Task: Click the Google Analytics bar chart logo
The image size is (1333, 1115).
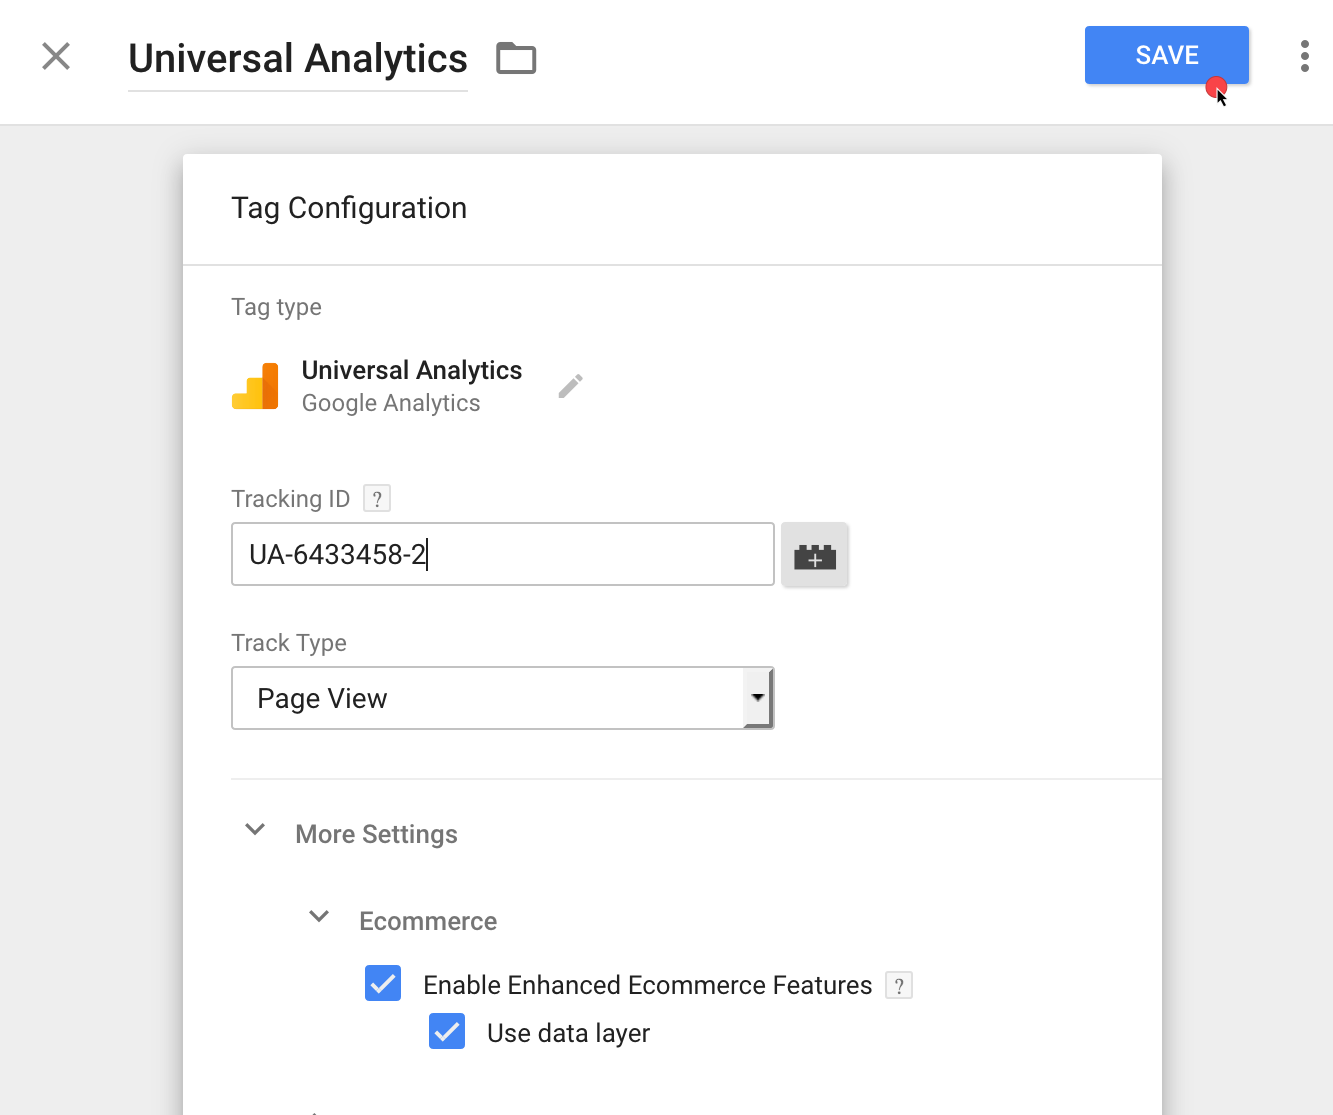Action: [255, 386]
